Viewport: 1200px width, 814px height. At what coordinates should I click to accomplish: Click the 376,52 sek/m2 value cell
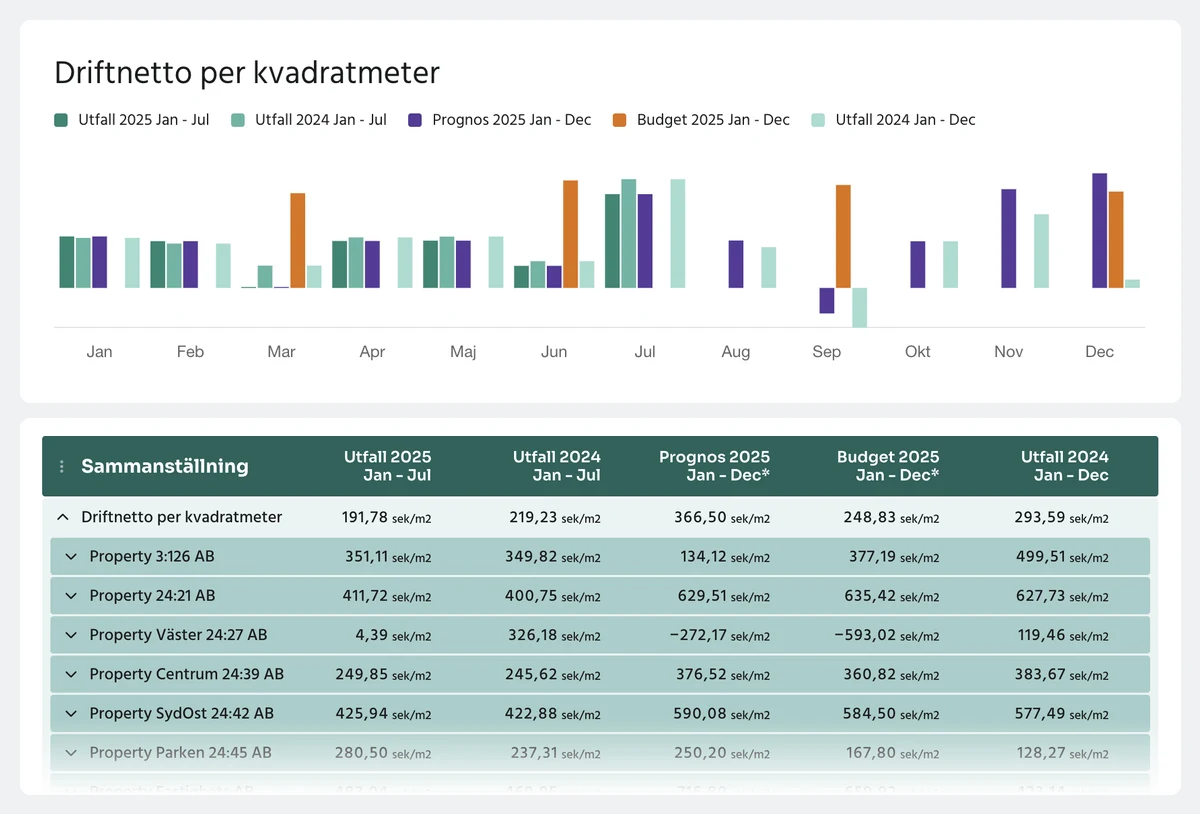pos(723,674)
